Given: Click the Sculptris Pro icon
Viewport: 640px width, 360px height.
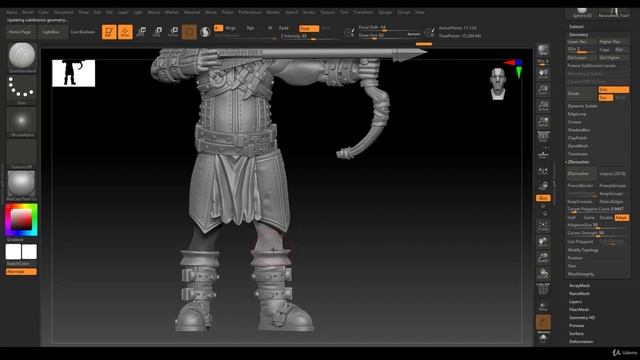Looking at the screenshot, I should coord(205,32).
